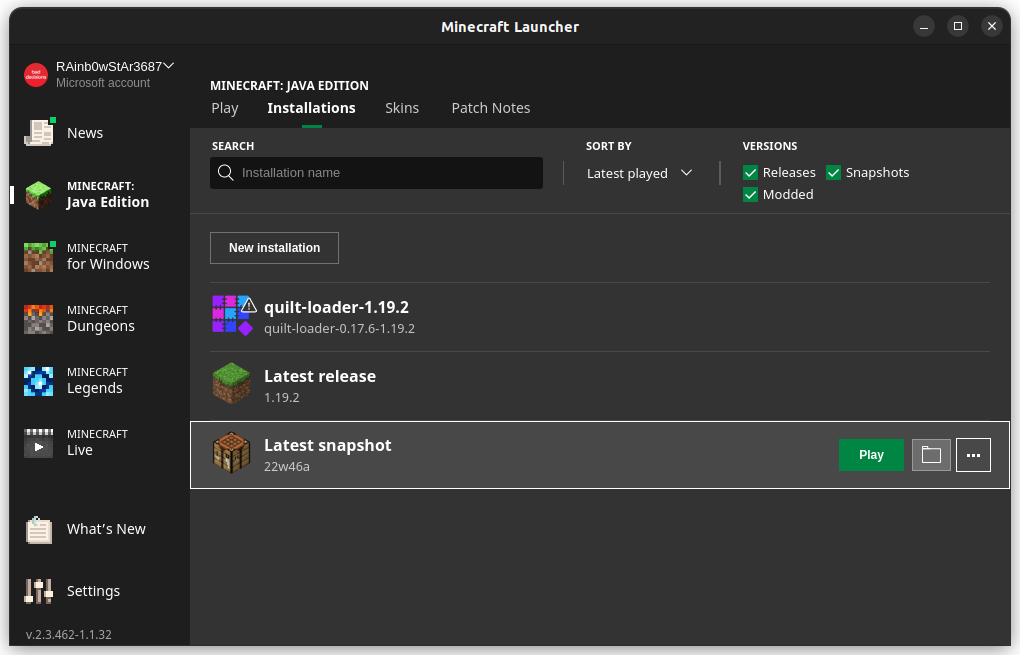Screen dimensions: 1020x655
Task: Open the Latest snapshot installation folder
Action: click(x=931, y=455)
